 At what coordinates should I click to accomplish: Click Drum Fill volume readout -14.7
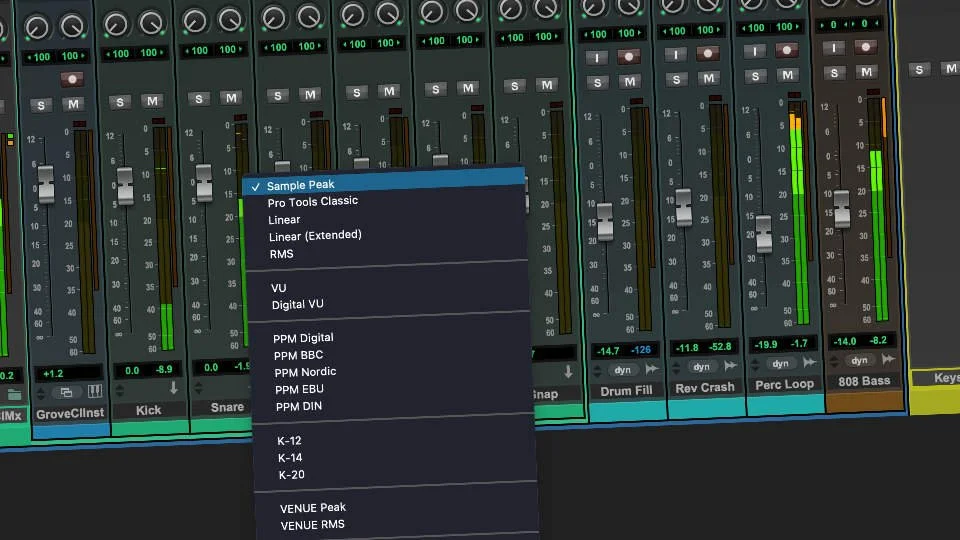coord(608,351)
